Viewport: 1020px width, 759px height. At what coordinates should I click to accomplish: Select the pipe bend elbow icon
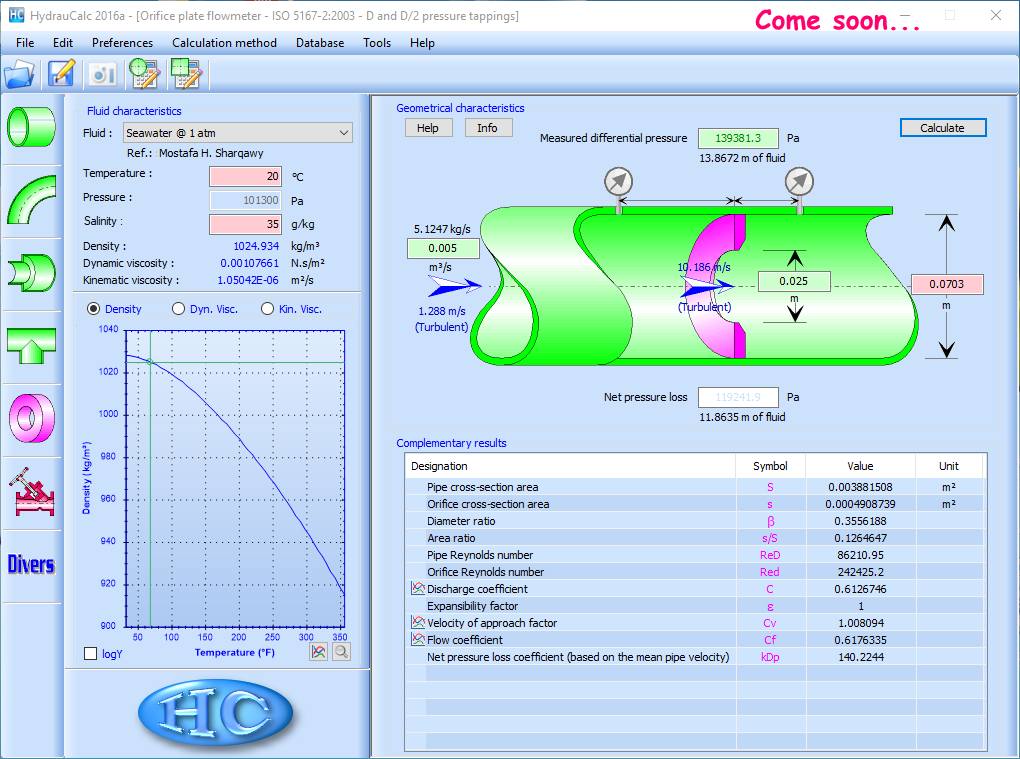pyautogui.click(x=31, y=199)
